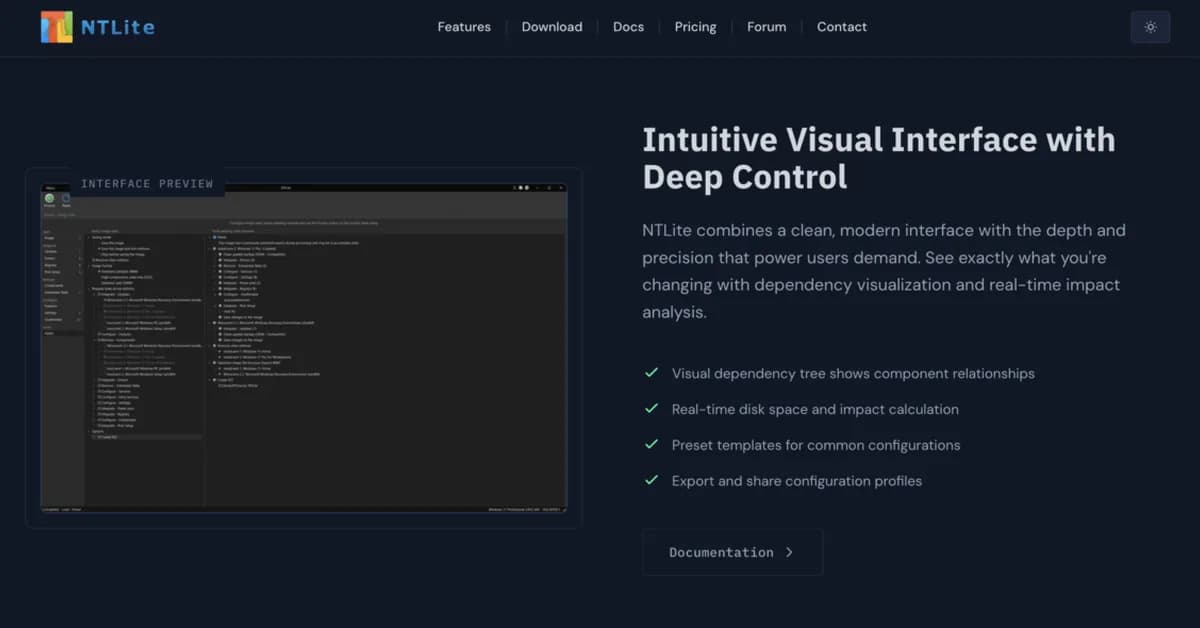Screen dimensions: 1200x628
Task: Toggle the light/dark theme sun button
Action: [x=1150, y=27]
